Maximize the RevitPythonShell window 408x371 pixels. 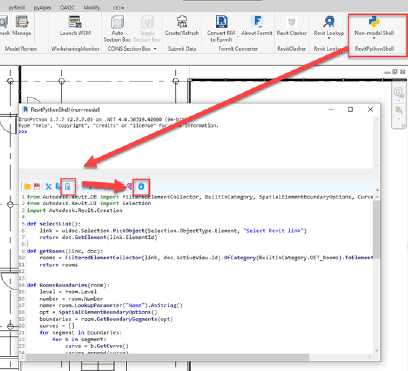(x=350, y=109)
